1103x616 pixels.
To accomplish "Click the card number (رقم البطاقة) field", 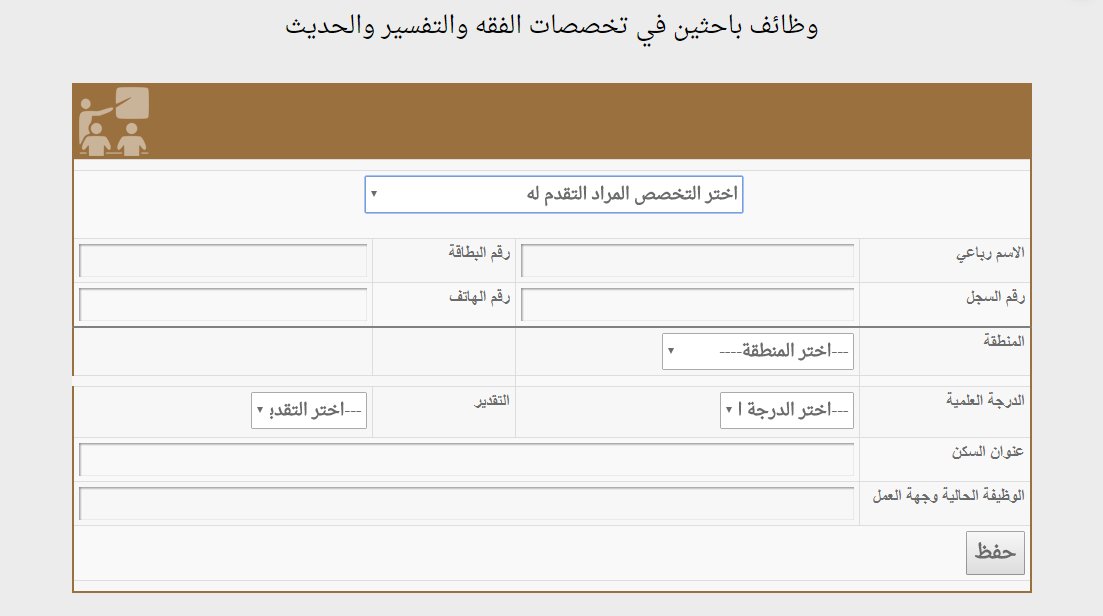I will point(223,261).
